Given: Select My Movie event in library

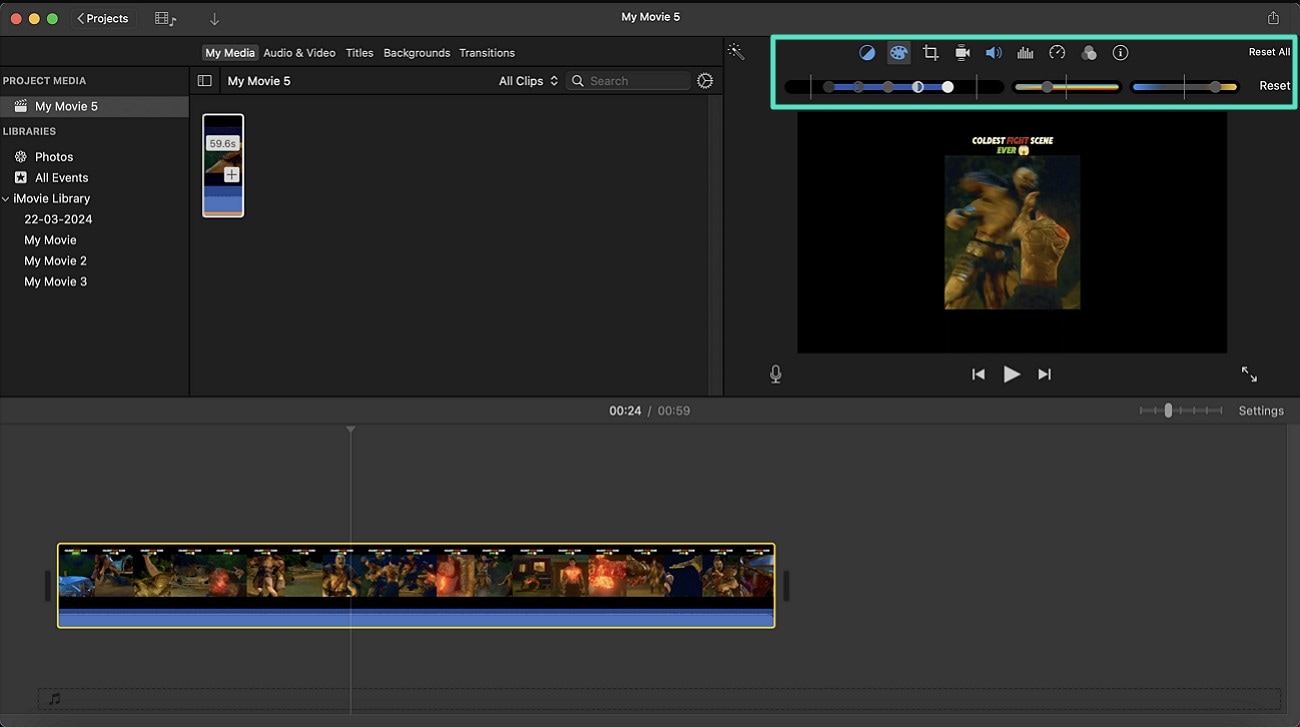Looking at the screenshot, I should click(50, 240).
